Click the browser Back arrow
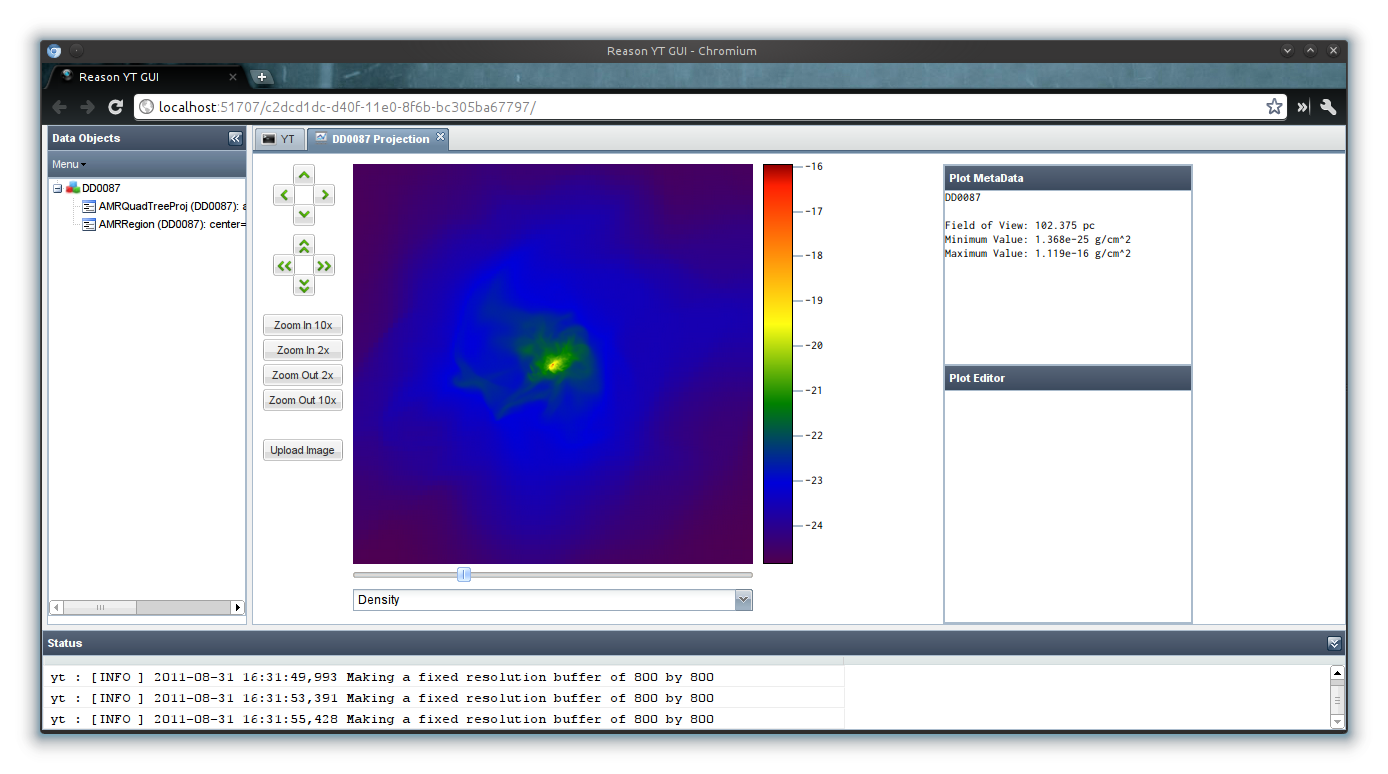 (60, 107)
